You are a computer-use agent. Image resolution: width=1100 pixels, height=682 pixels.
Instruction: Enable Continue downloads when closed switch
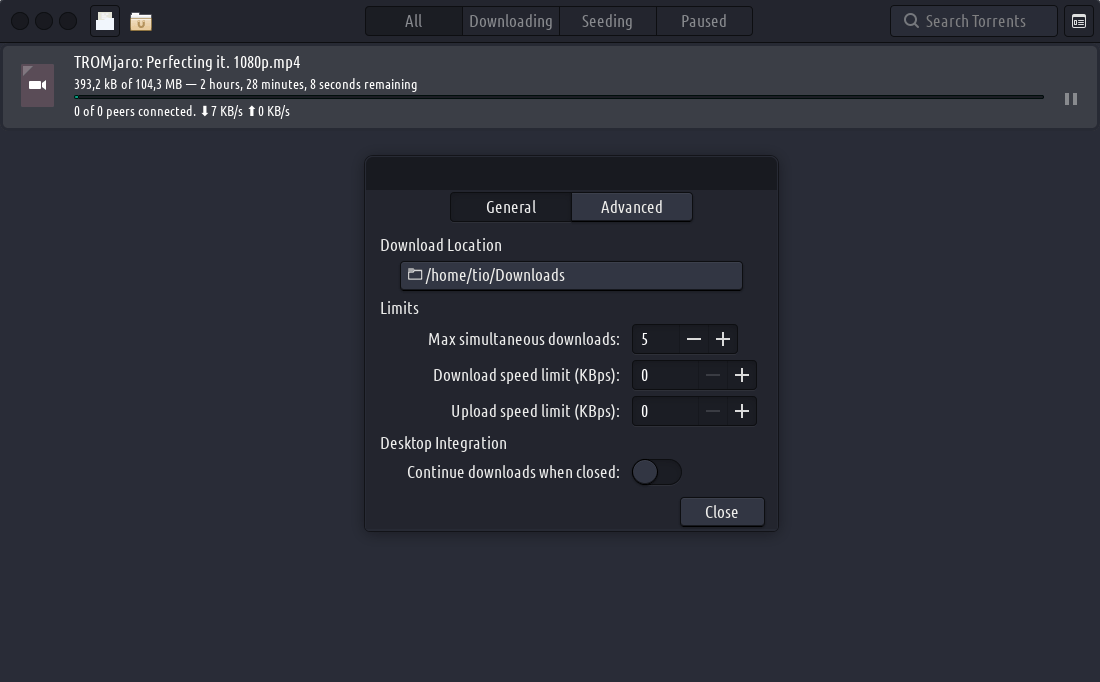(657, 472)
